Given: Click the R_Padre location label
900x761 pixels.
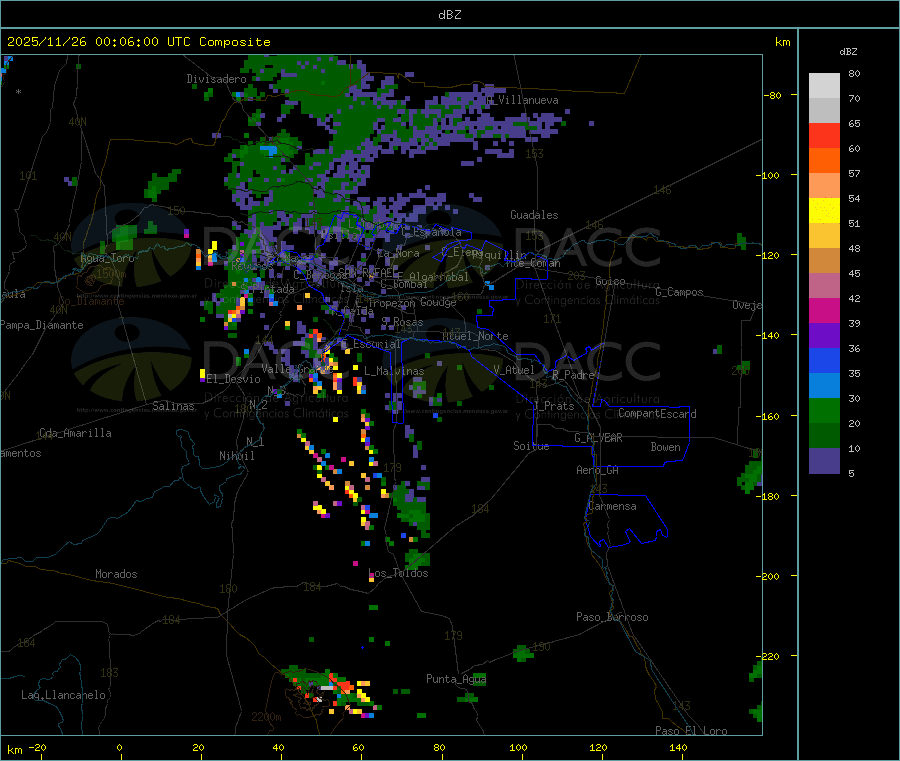Looking at the screenshot, I should coord(573,375).
